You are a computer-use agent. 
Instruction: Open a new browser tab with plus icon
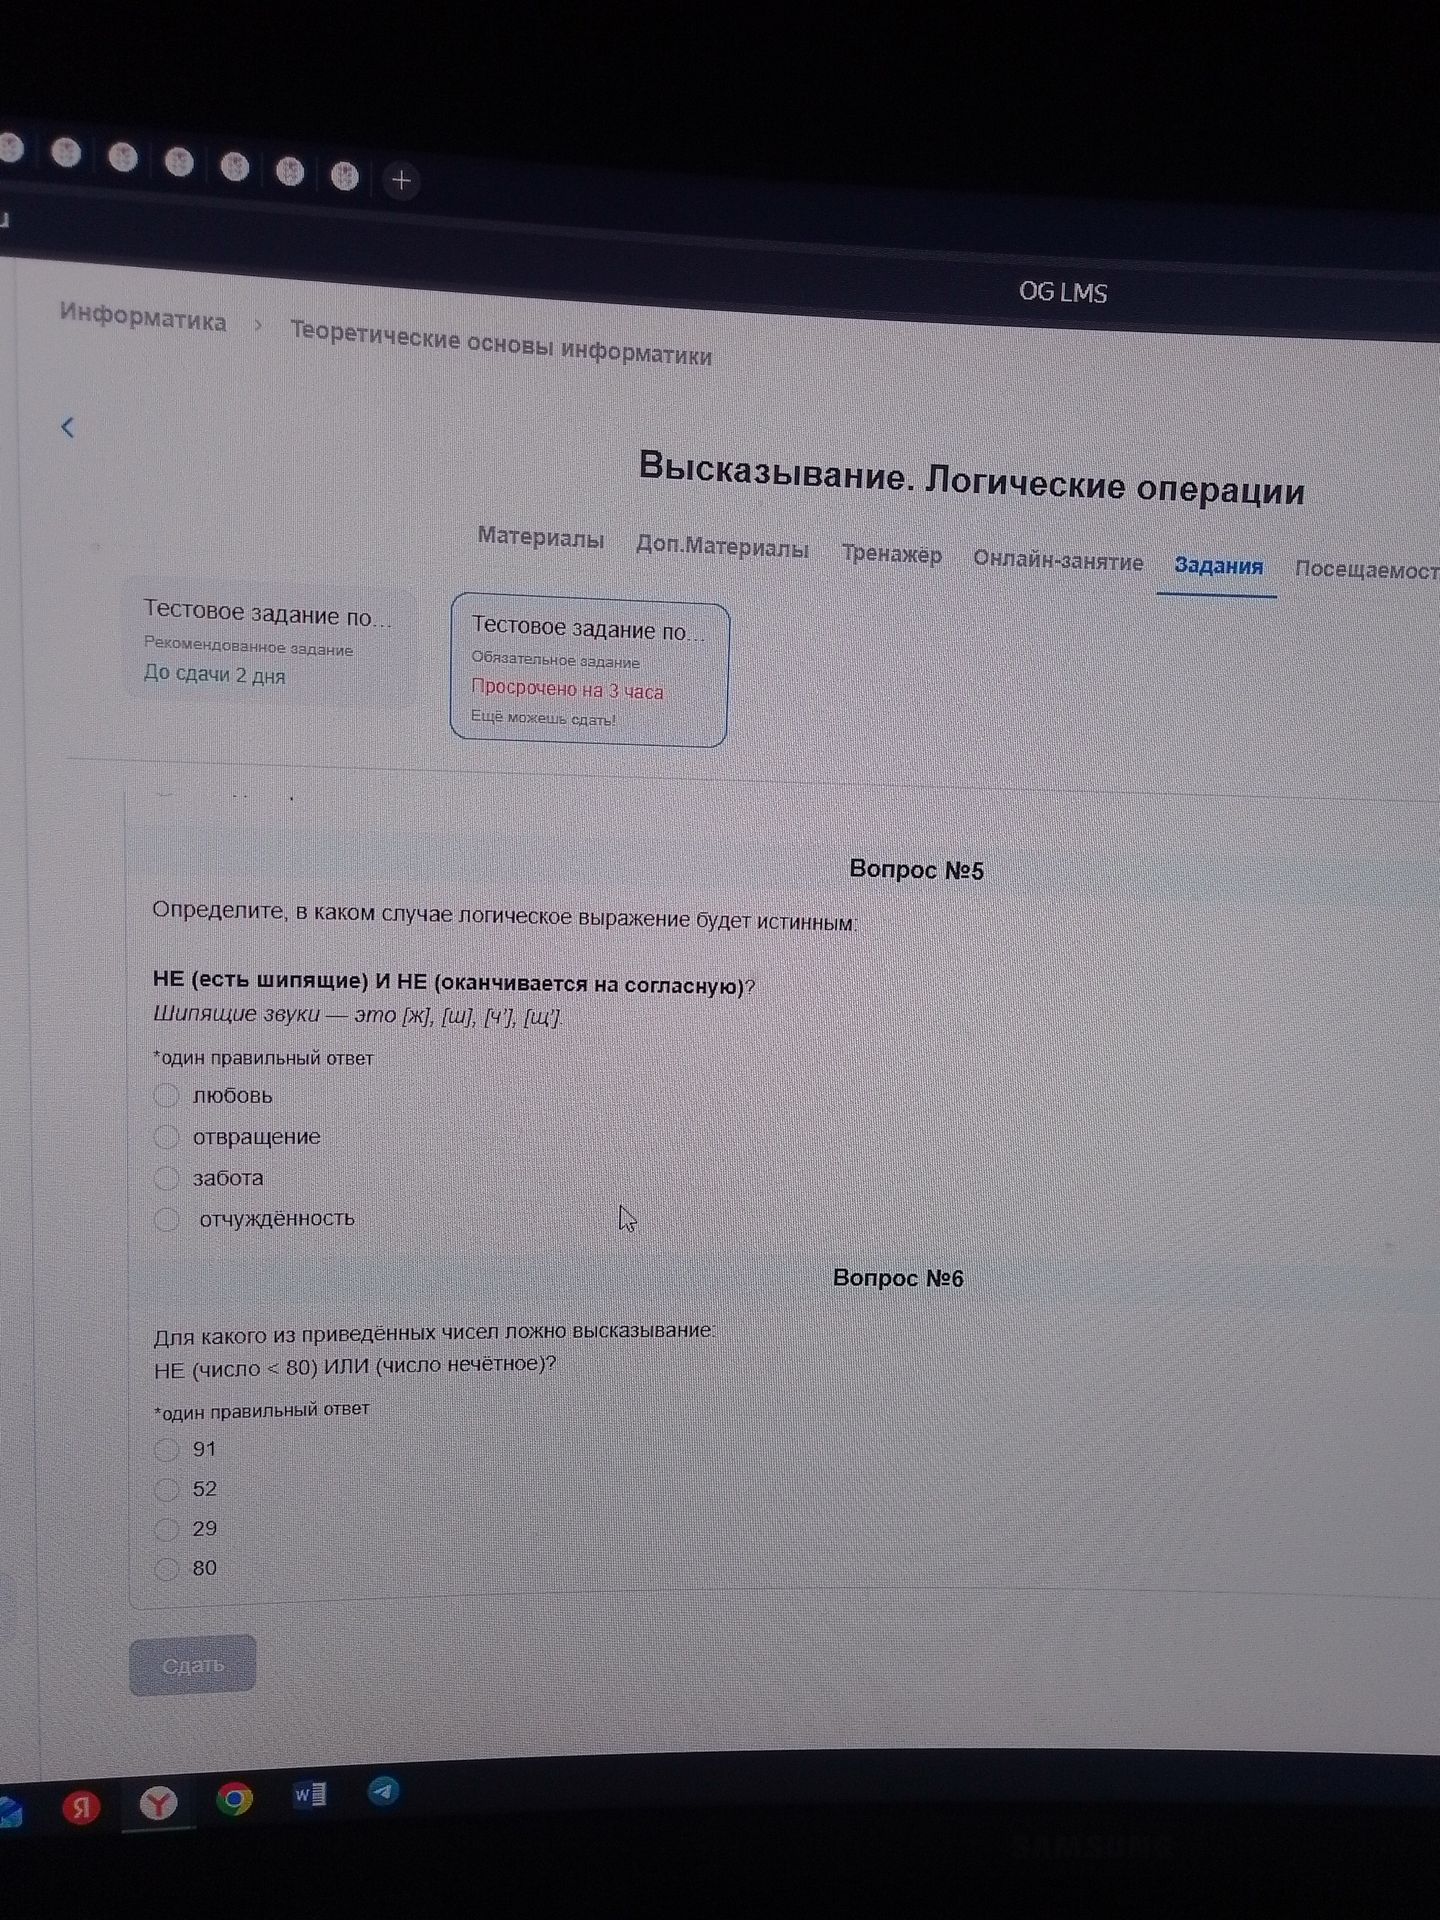click(401, 180)
